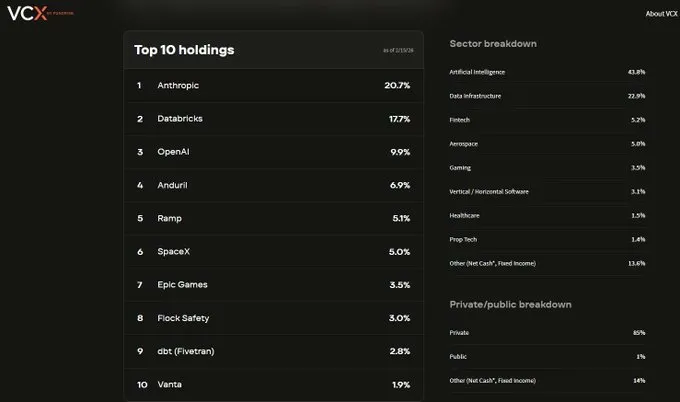The height and width of the screenshot is (402, 680).
Task: Select the Ramp holding name
Action: point(169,218)
